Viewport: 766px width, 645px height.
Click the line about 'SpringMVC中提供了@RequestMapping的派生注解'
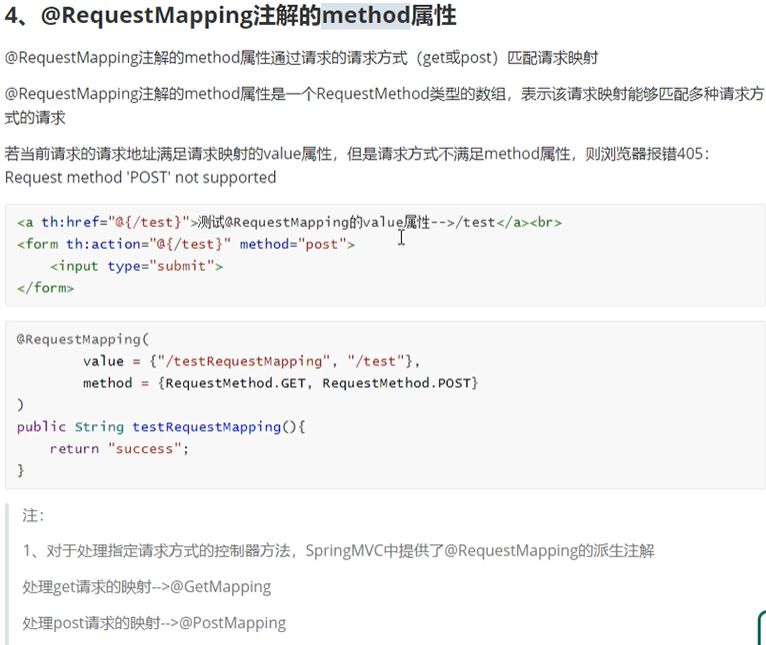pos(339,551)
